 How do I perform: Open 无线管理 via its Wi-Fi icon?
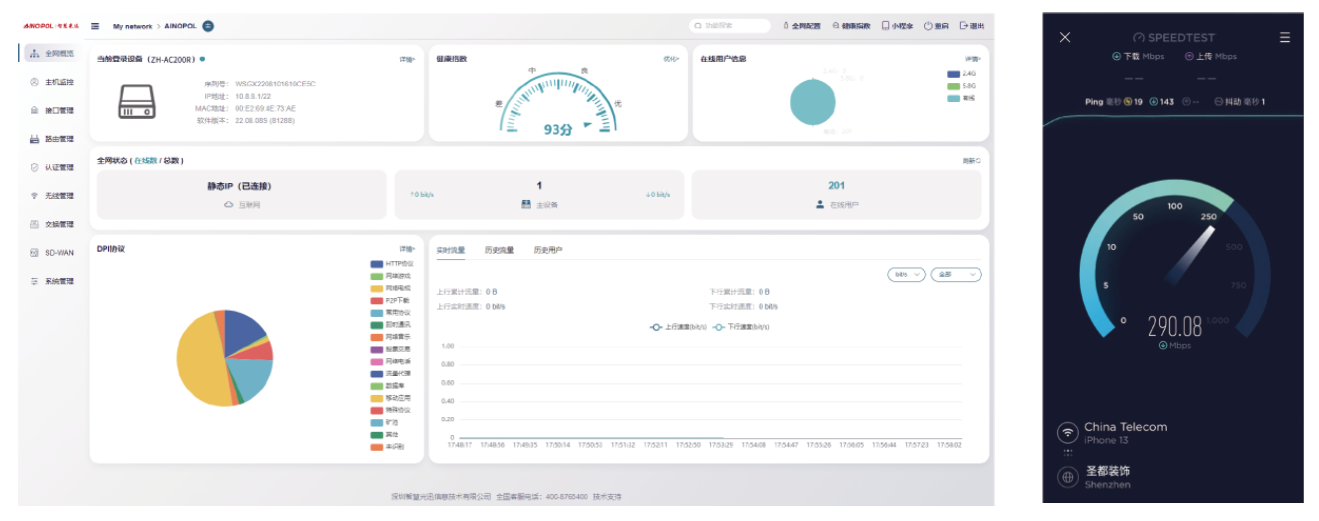point(35,196)
